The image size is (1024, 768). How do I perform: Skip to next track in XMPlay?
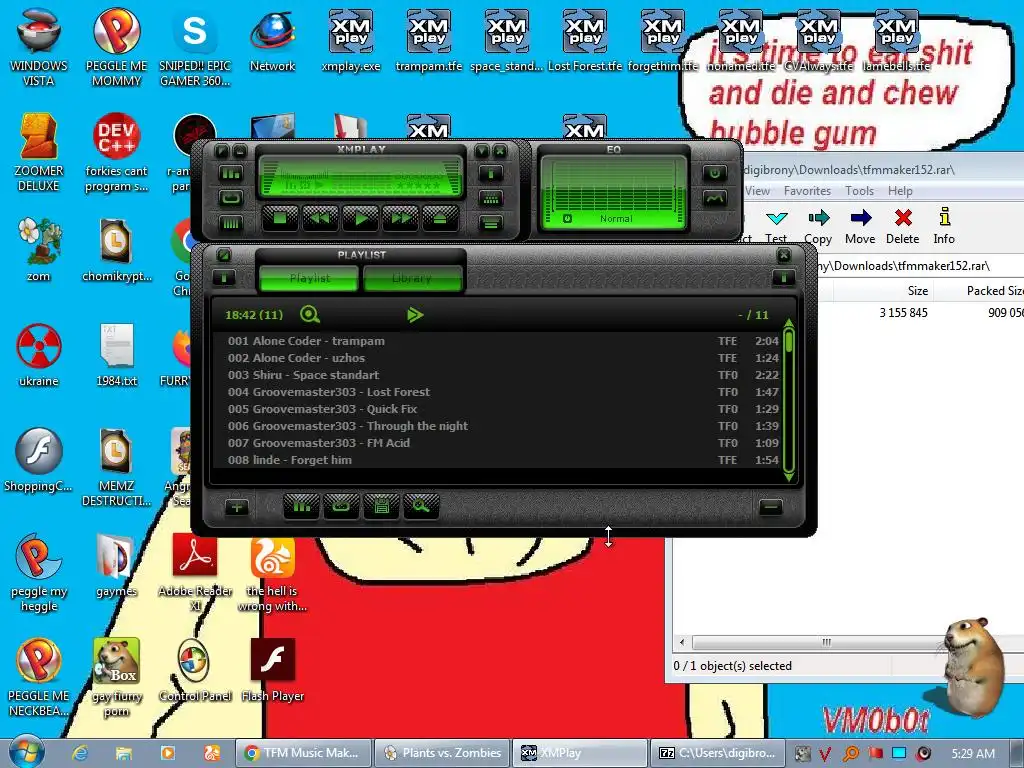(400, 219)
